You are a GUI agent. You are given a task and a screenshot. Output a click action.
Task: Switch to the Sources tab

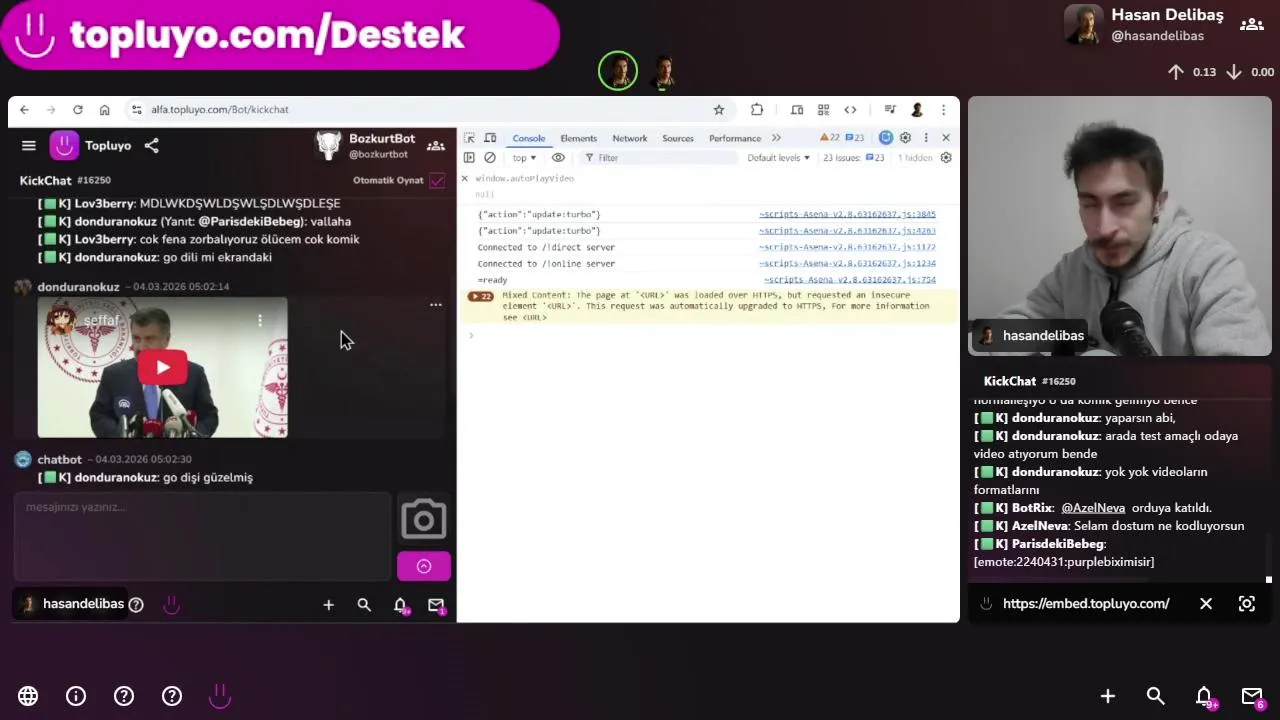[x=678, y=139]
